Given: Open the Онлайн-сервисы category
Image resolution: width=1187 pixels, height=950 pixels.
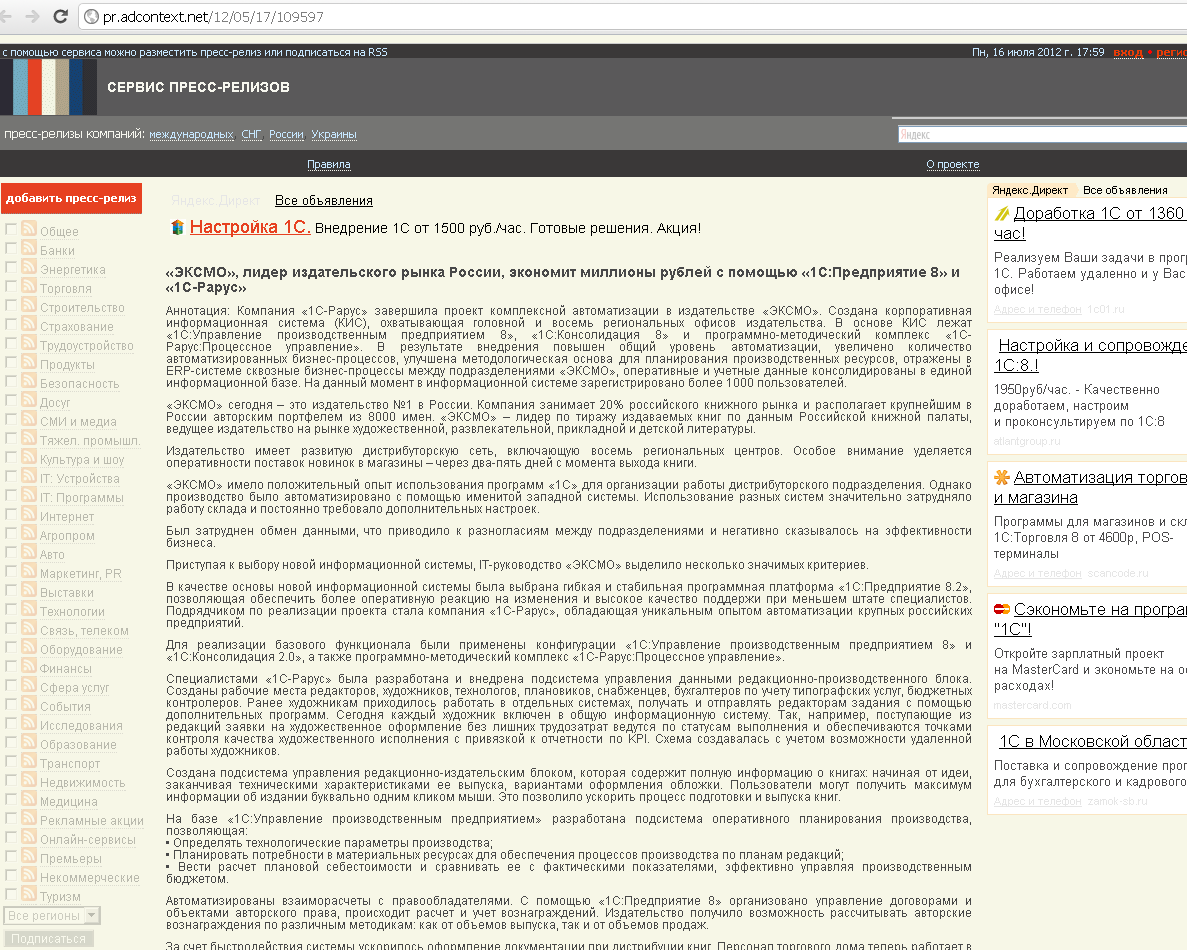Looking at the screenshot, I should (x=88, y=839).
